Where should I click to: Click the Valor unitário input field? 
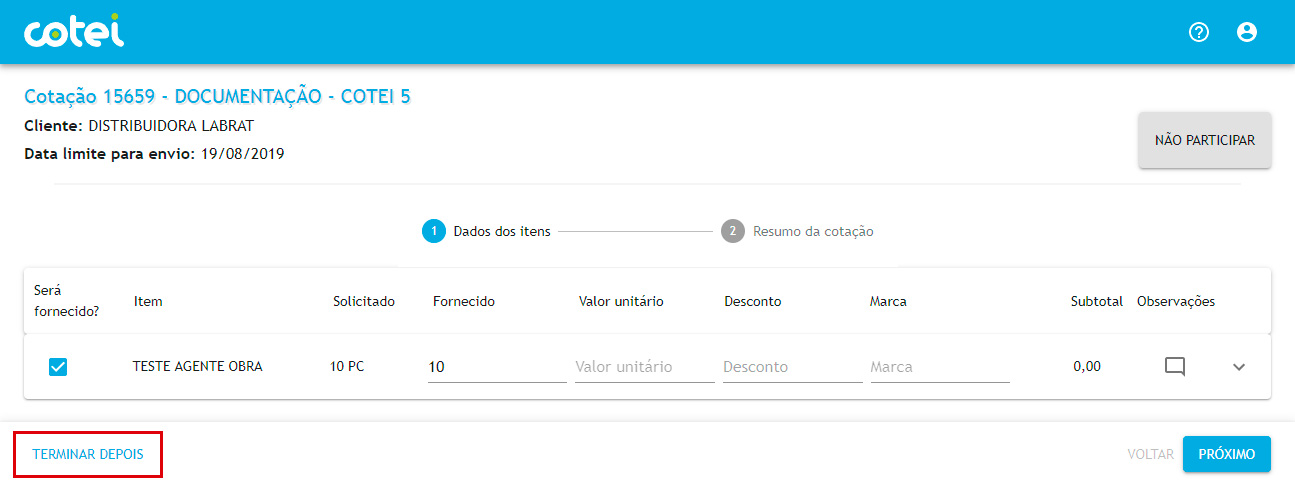click(x=642, y=367)
